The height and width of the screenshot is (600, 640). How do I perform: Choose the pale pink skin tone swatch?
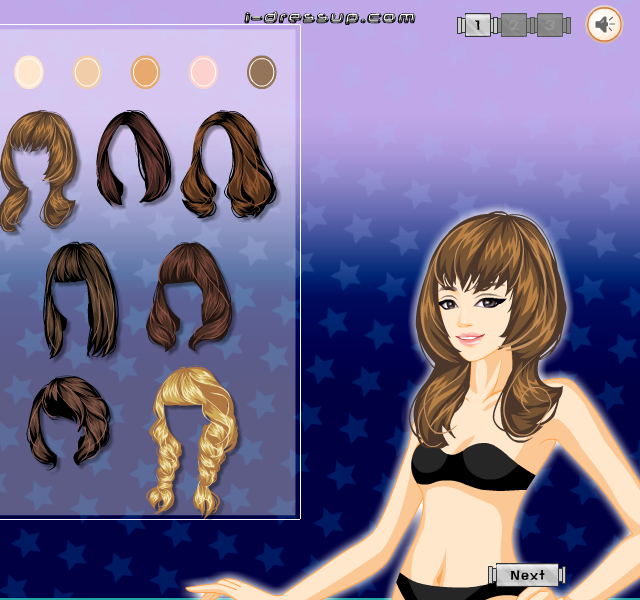pyautogui.click(x=203, y=72)
